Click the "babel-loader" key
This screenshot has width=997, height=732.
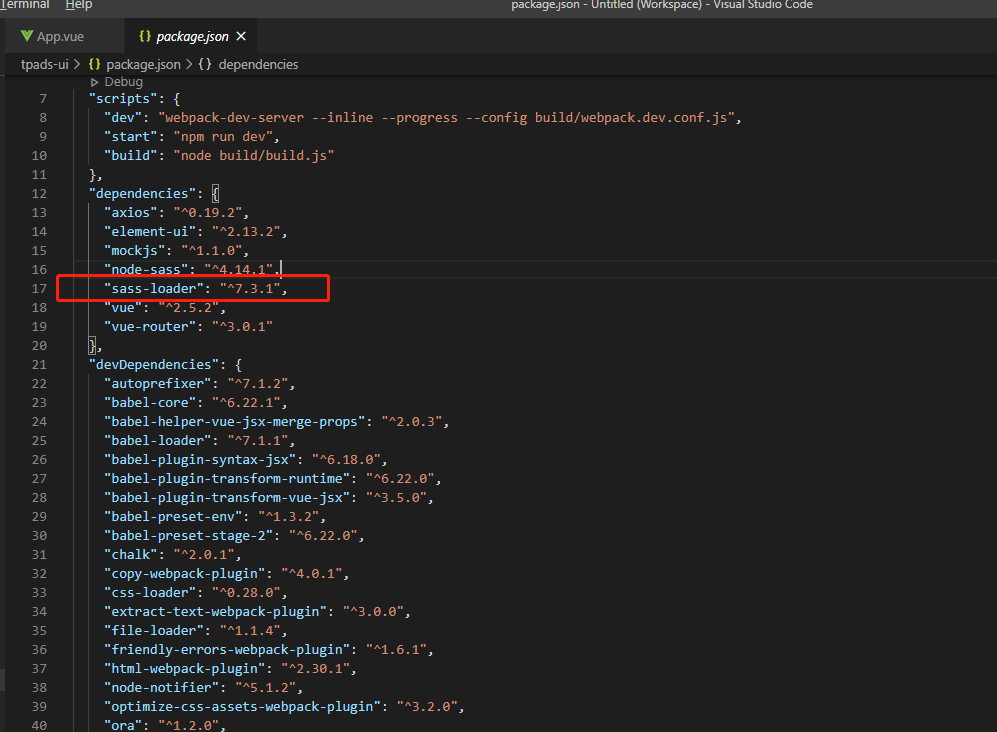click(x=157, y=441)
